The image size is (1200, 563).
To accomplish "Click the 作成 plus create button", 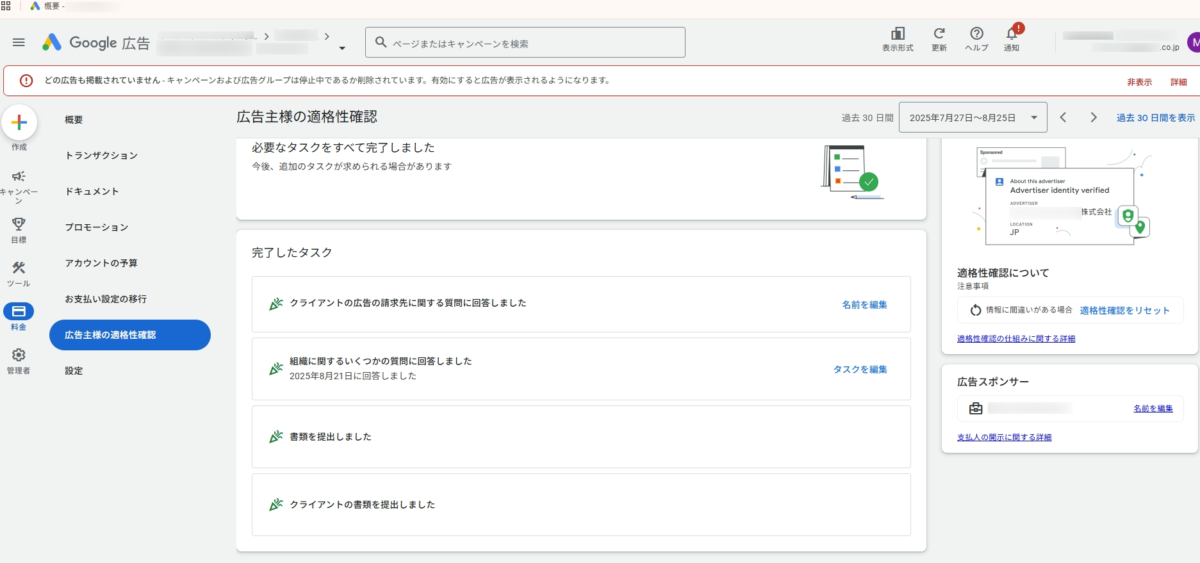I will (x=19, y=123).
